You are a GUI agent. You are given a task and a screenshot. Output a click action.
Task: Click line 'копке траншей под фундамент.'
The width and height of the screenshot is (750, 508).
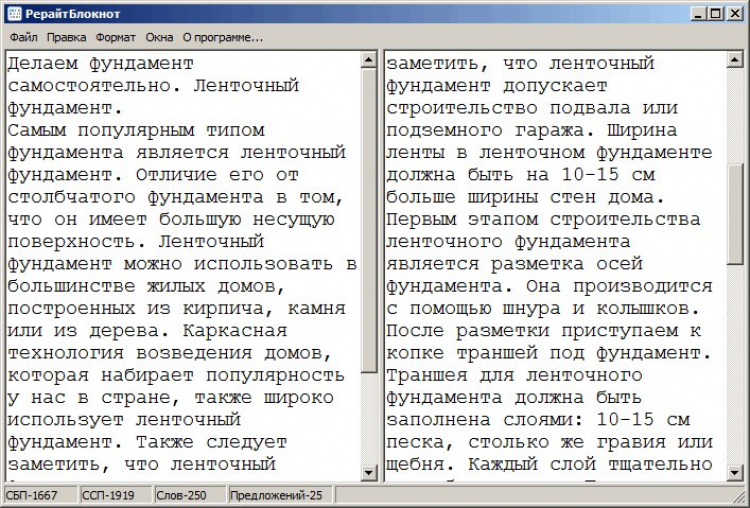[x=549, y=353]
